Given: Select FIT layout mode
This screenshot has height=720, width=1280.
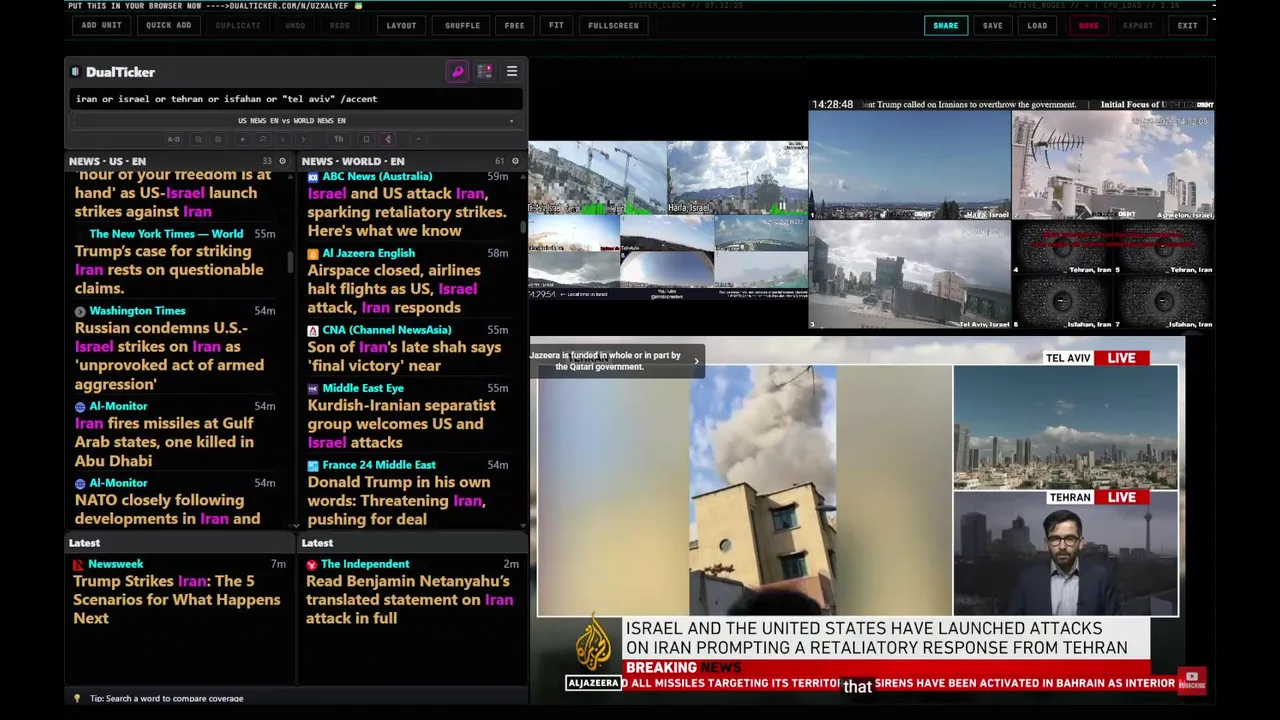Looking at the screenshot, I should pos(556,25).
